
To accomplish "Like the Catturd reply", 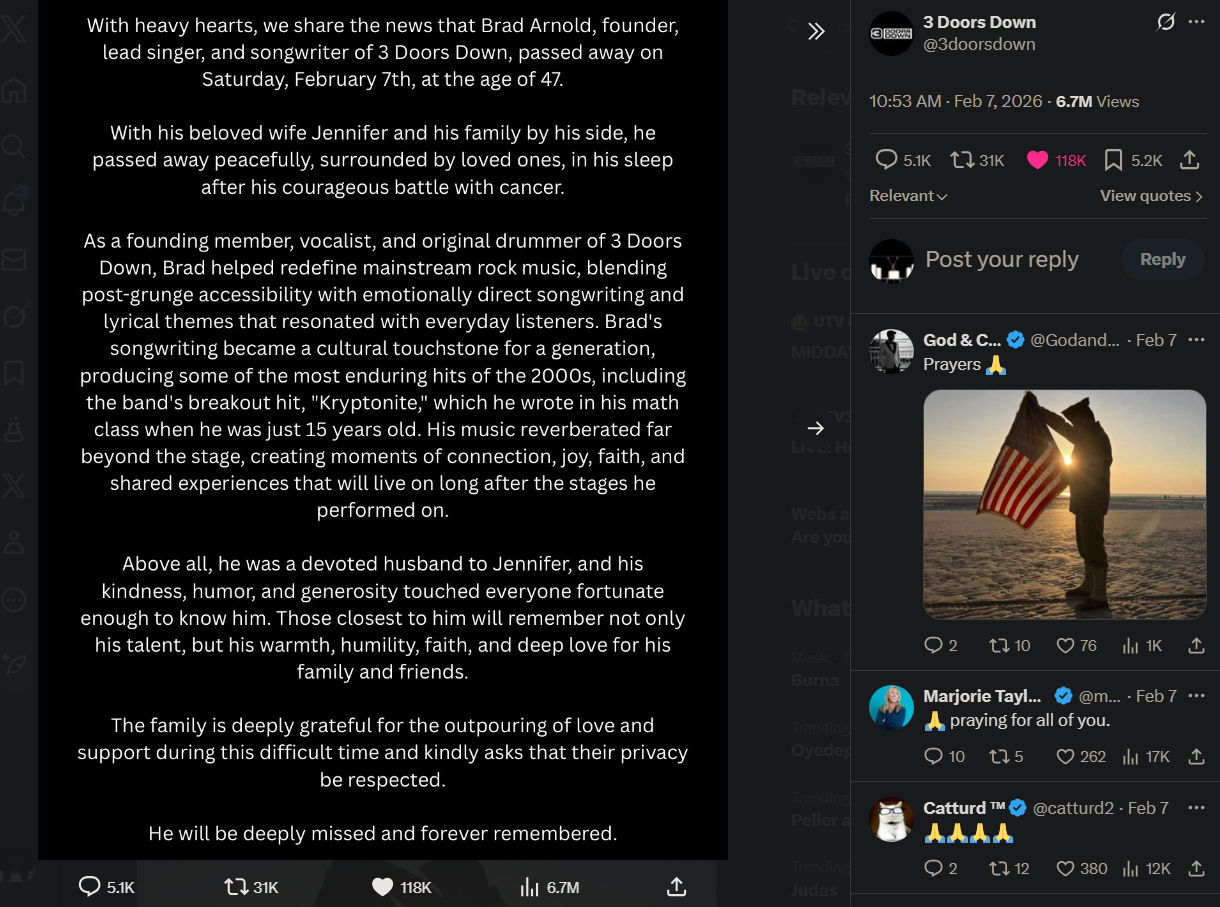I will click(1066, 868).
